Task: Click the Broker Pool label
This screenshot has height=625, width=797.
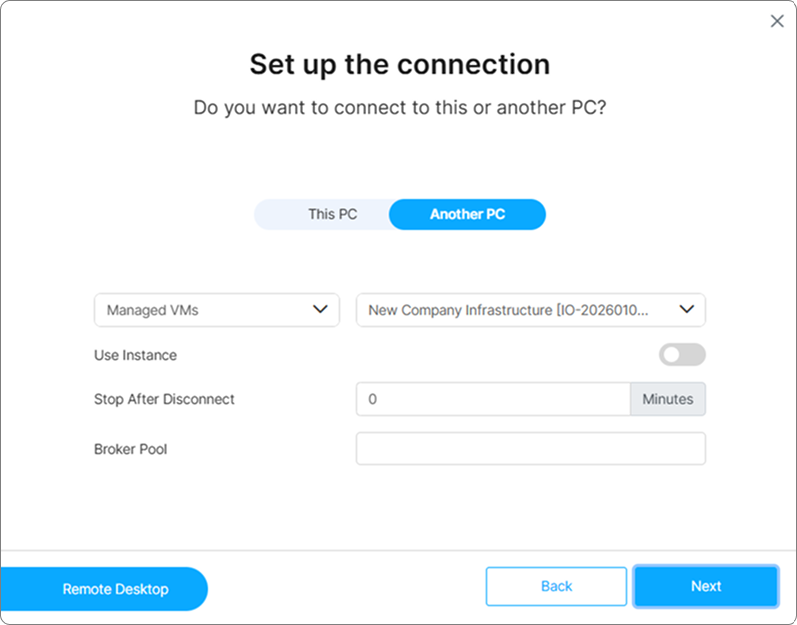Action: [130, 449]
